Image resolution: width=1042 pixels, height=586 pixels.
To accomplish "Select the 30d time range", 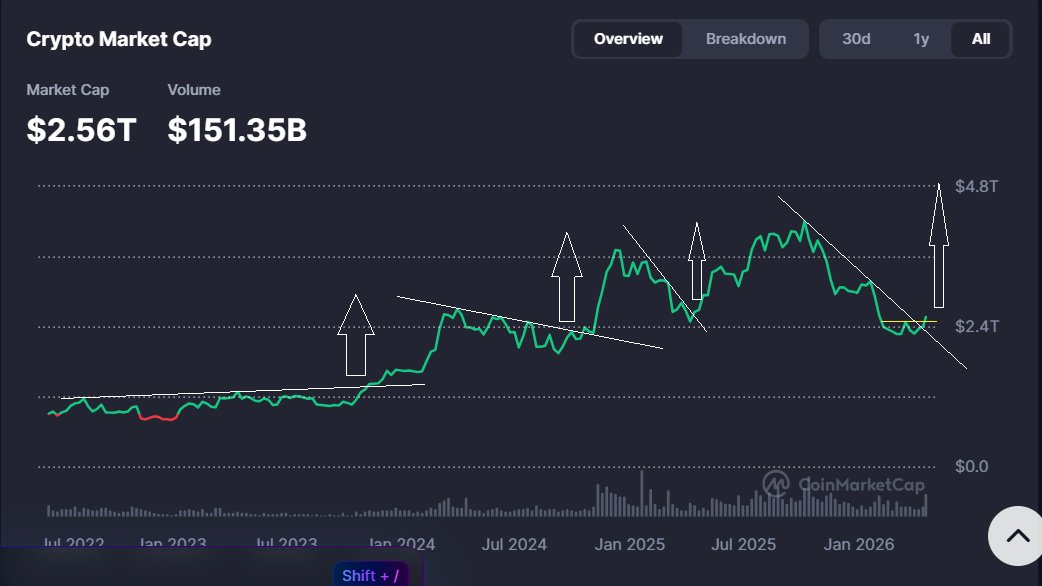I will coord(856,39).
